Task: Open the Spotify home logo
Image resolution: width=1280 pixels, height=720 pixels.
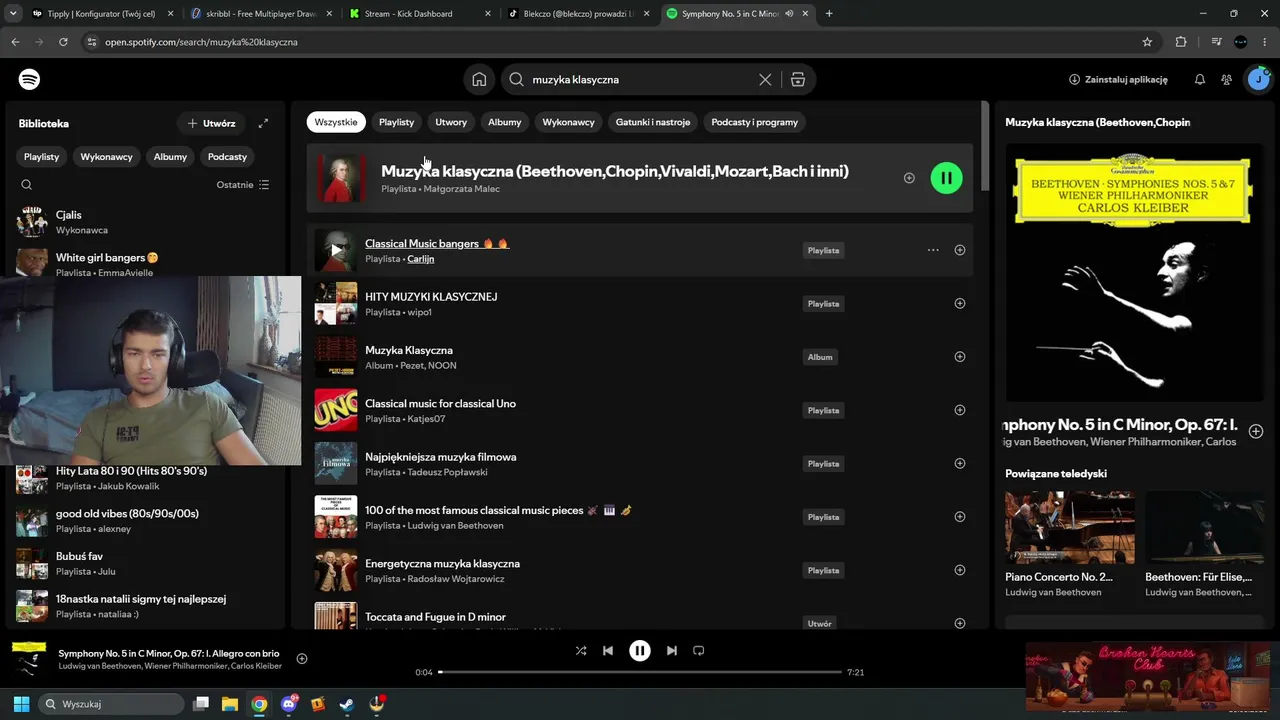Action: (29, 79)
